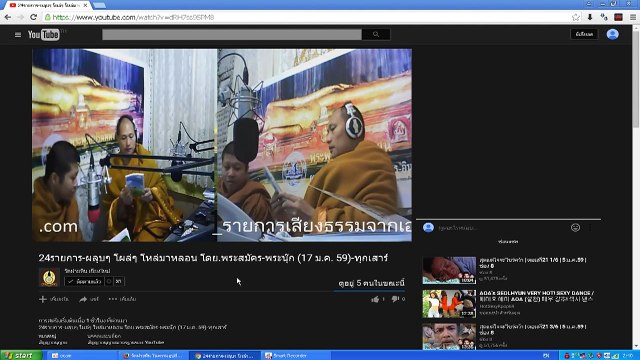This screenshot has width=640, height=360.
Task: Click the download arrow extension icon
Action: (x=590, y=17)
